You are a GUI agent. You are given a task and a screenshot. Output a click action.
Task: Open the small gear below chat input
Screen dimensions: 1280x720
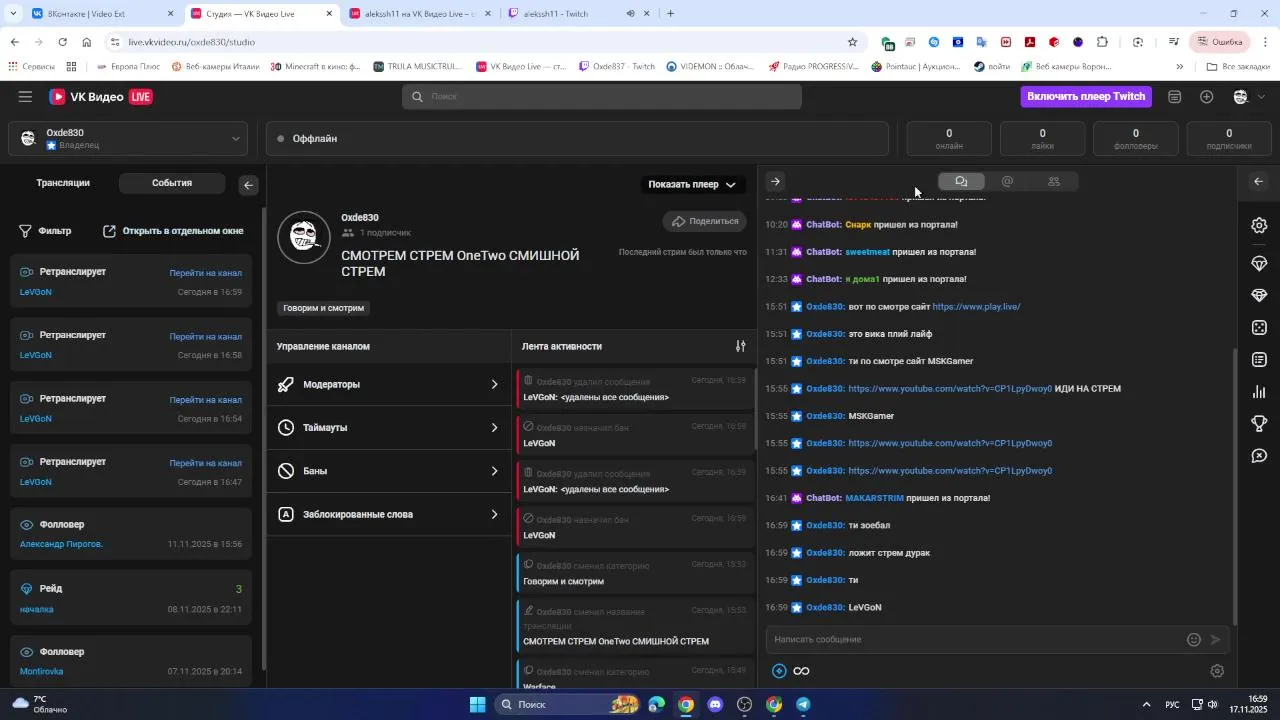(1217, 671)
